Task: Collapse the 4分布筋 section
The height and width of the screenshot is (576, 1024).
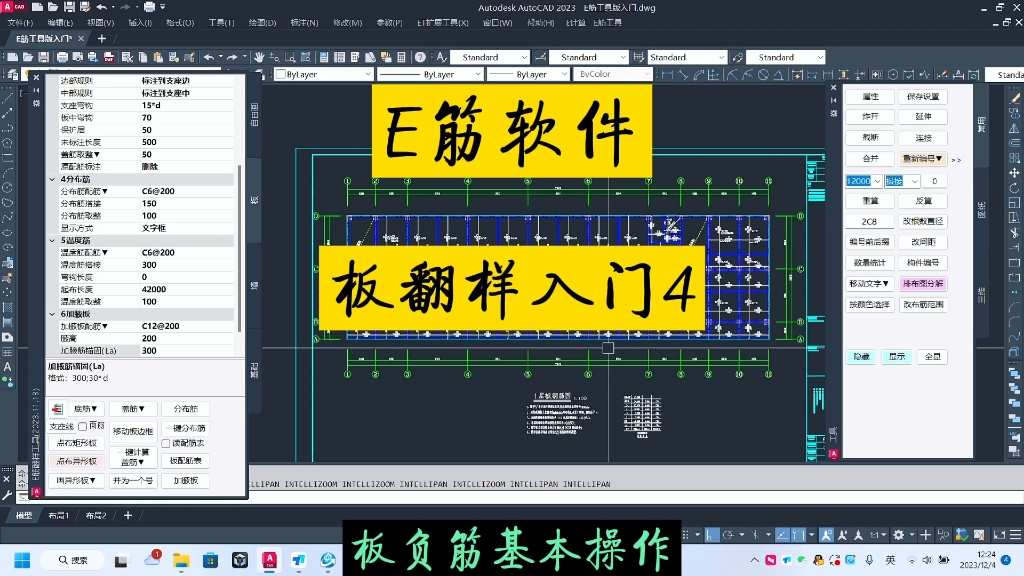Action: tap(53, 179)
